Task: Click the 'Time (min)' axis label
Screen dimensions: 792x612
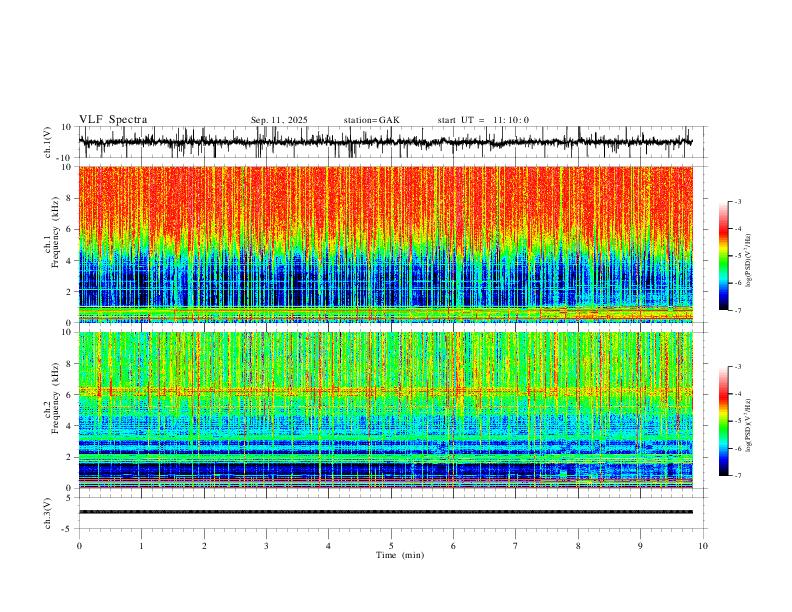Action: [400, 555]
